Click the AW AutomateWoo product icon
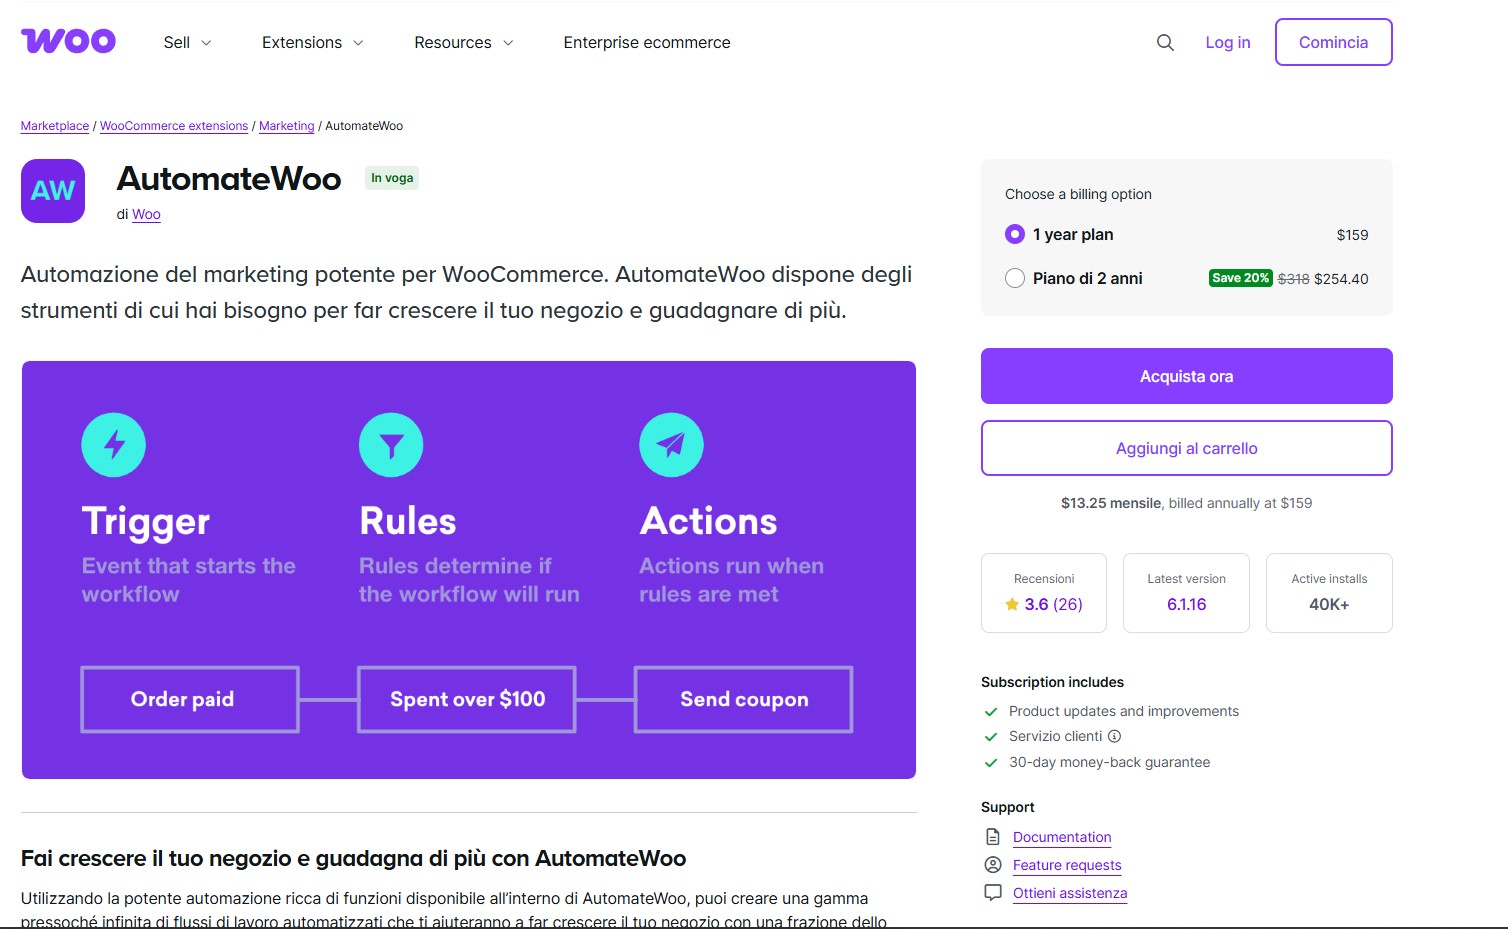The height and width of the screenshot is (929, 1508). pos(53,191)
